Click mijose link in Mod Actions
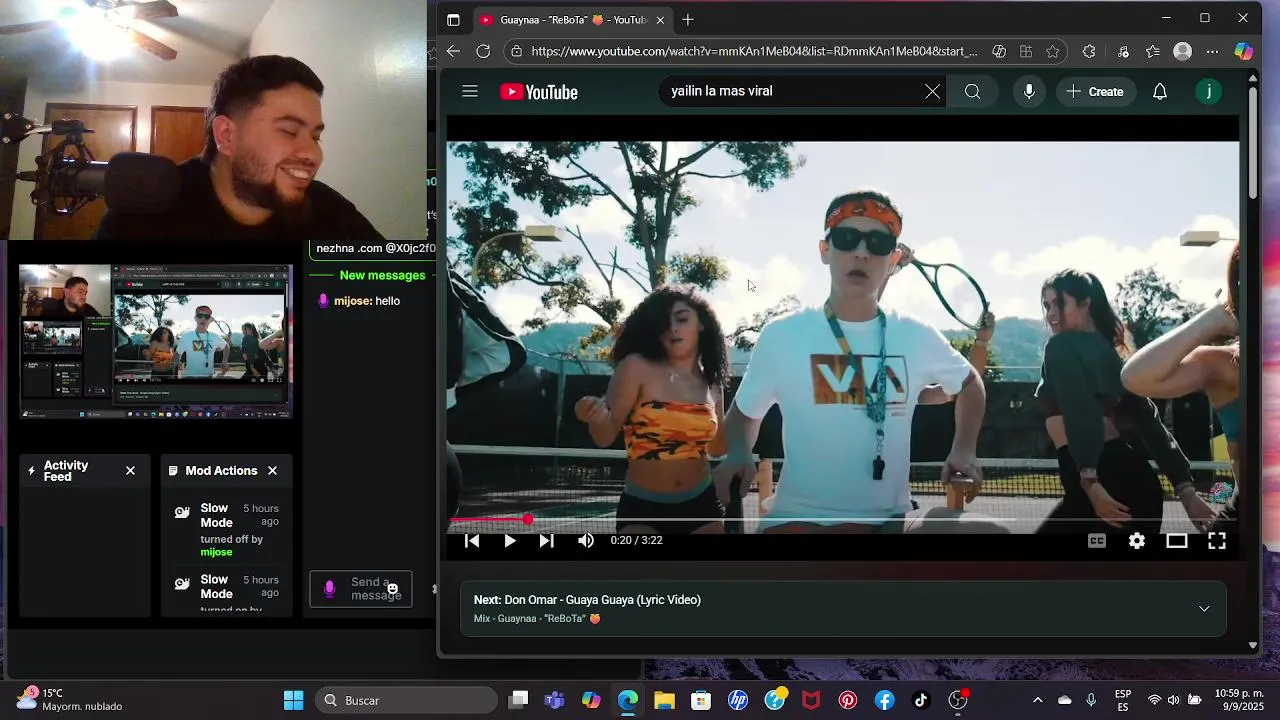 216,552
